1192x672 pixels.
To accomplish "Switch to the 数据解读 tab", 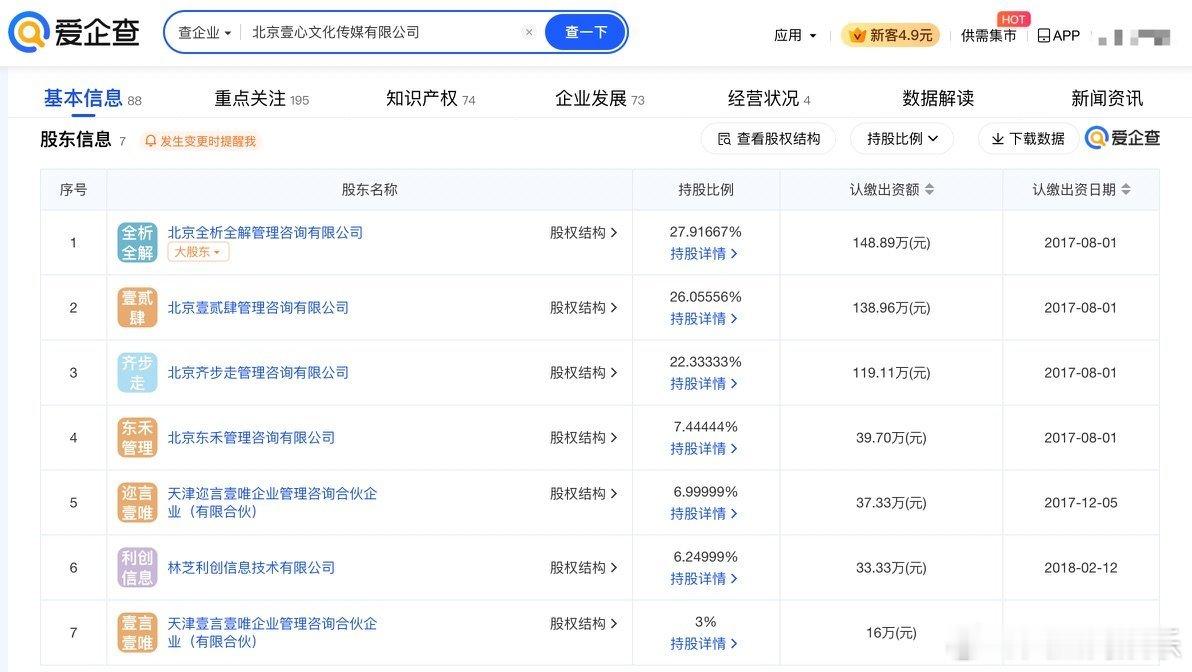I will tap(938, 98).
